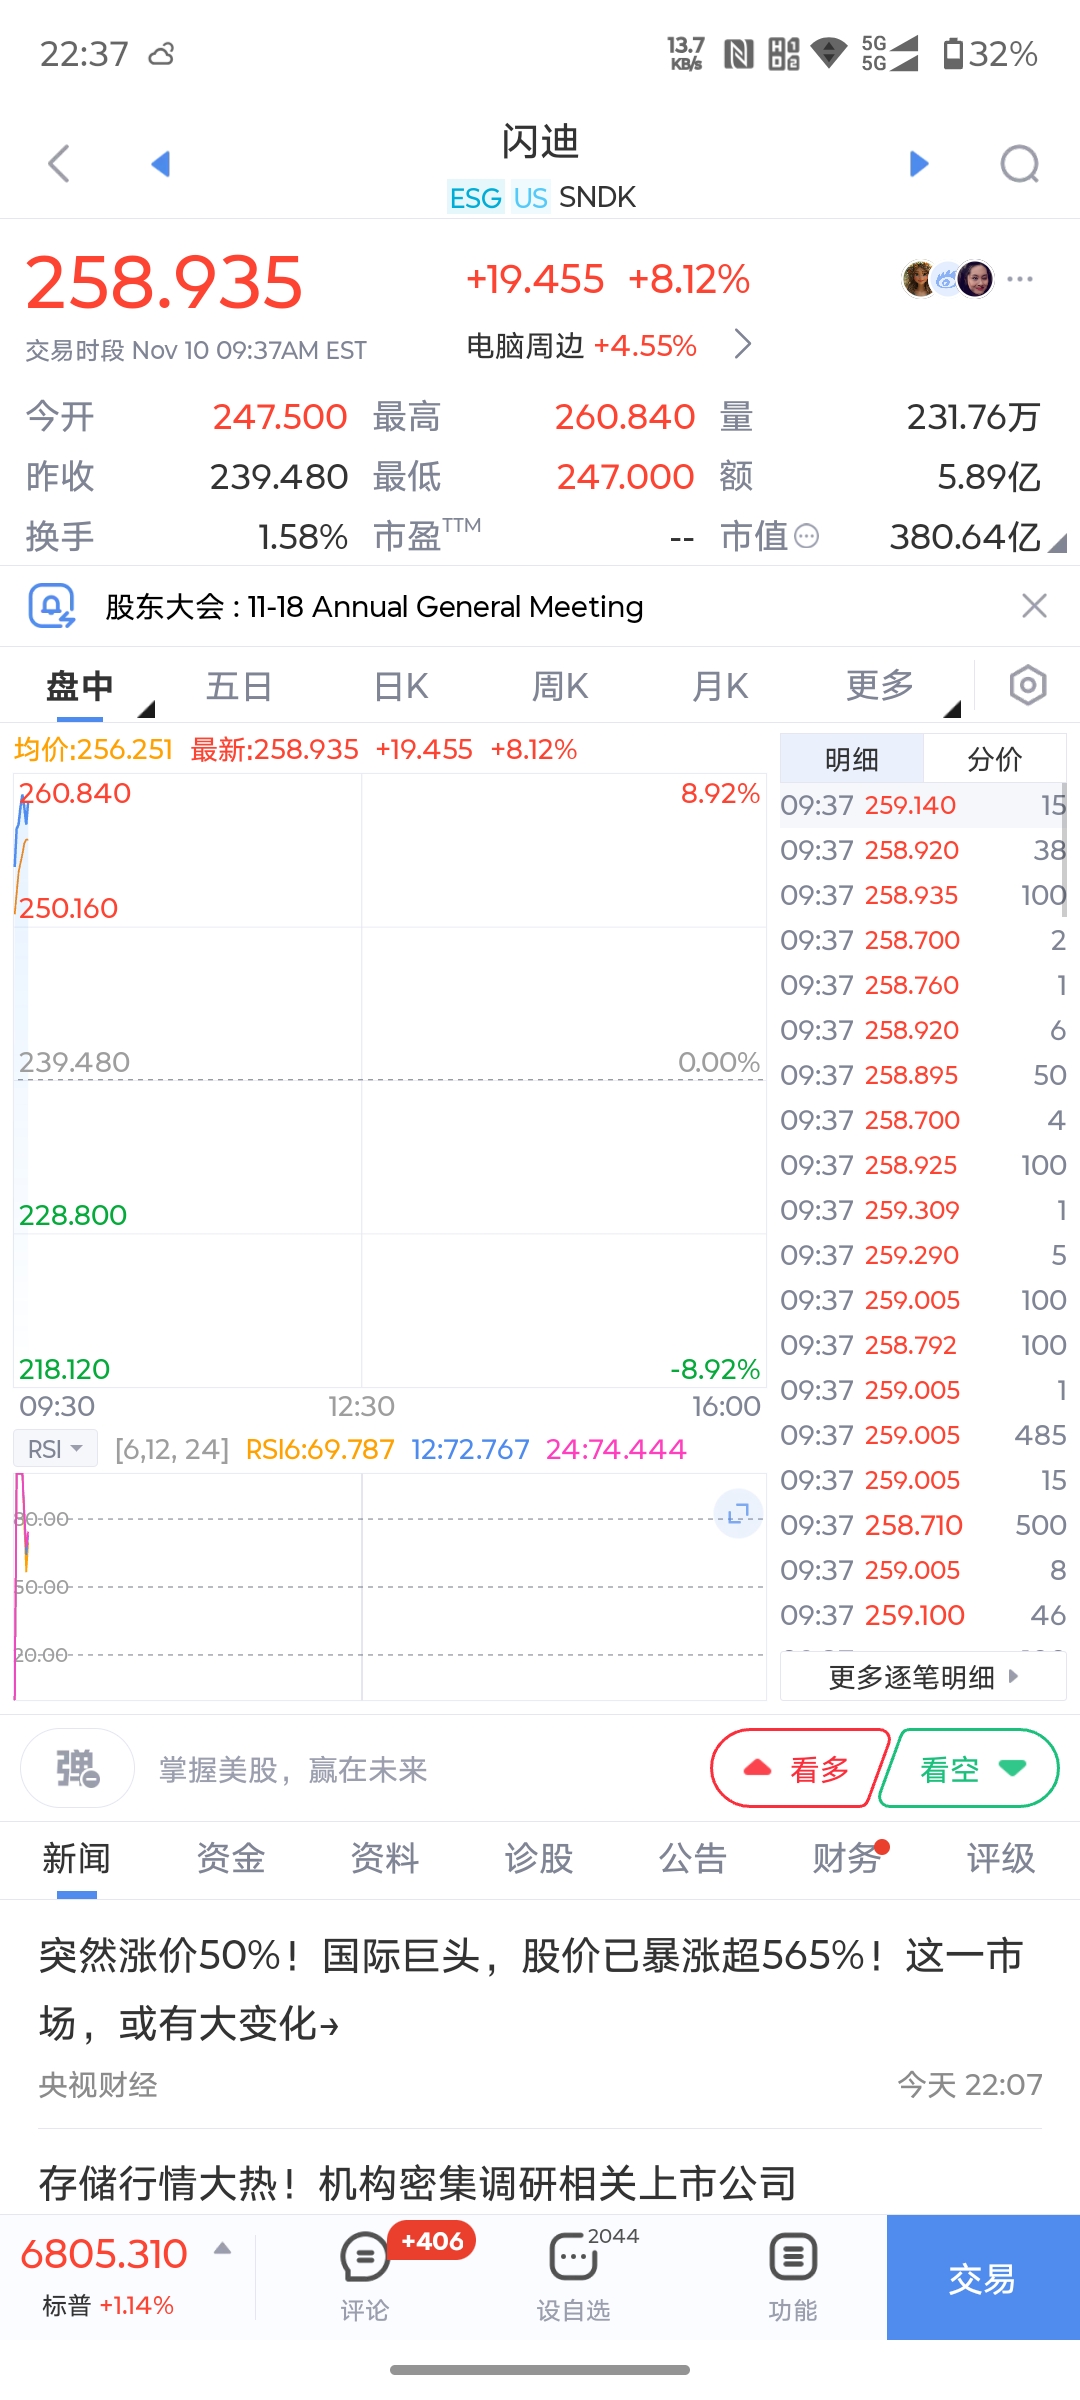This screenshot has width=1080, height=2400.
Task: Tap the 6805.310 S&P index value
Action: click(x=104, y=2254)
